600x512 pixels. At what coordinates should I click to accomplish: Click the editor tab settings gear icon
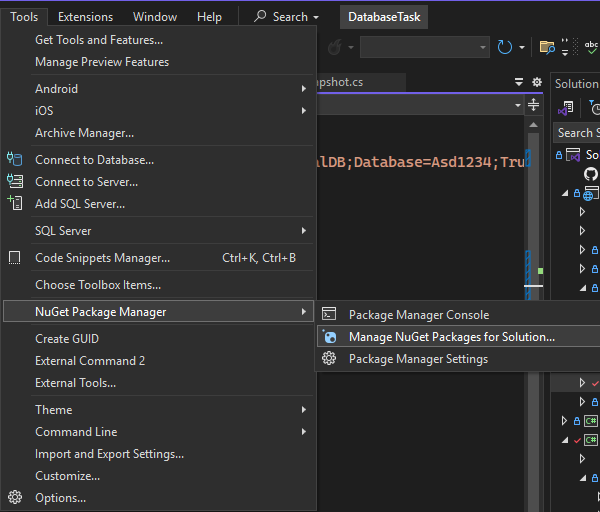coord(537,83)
